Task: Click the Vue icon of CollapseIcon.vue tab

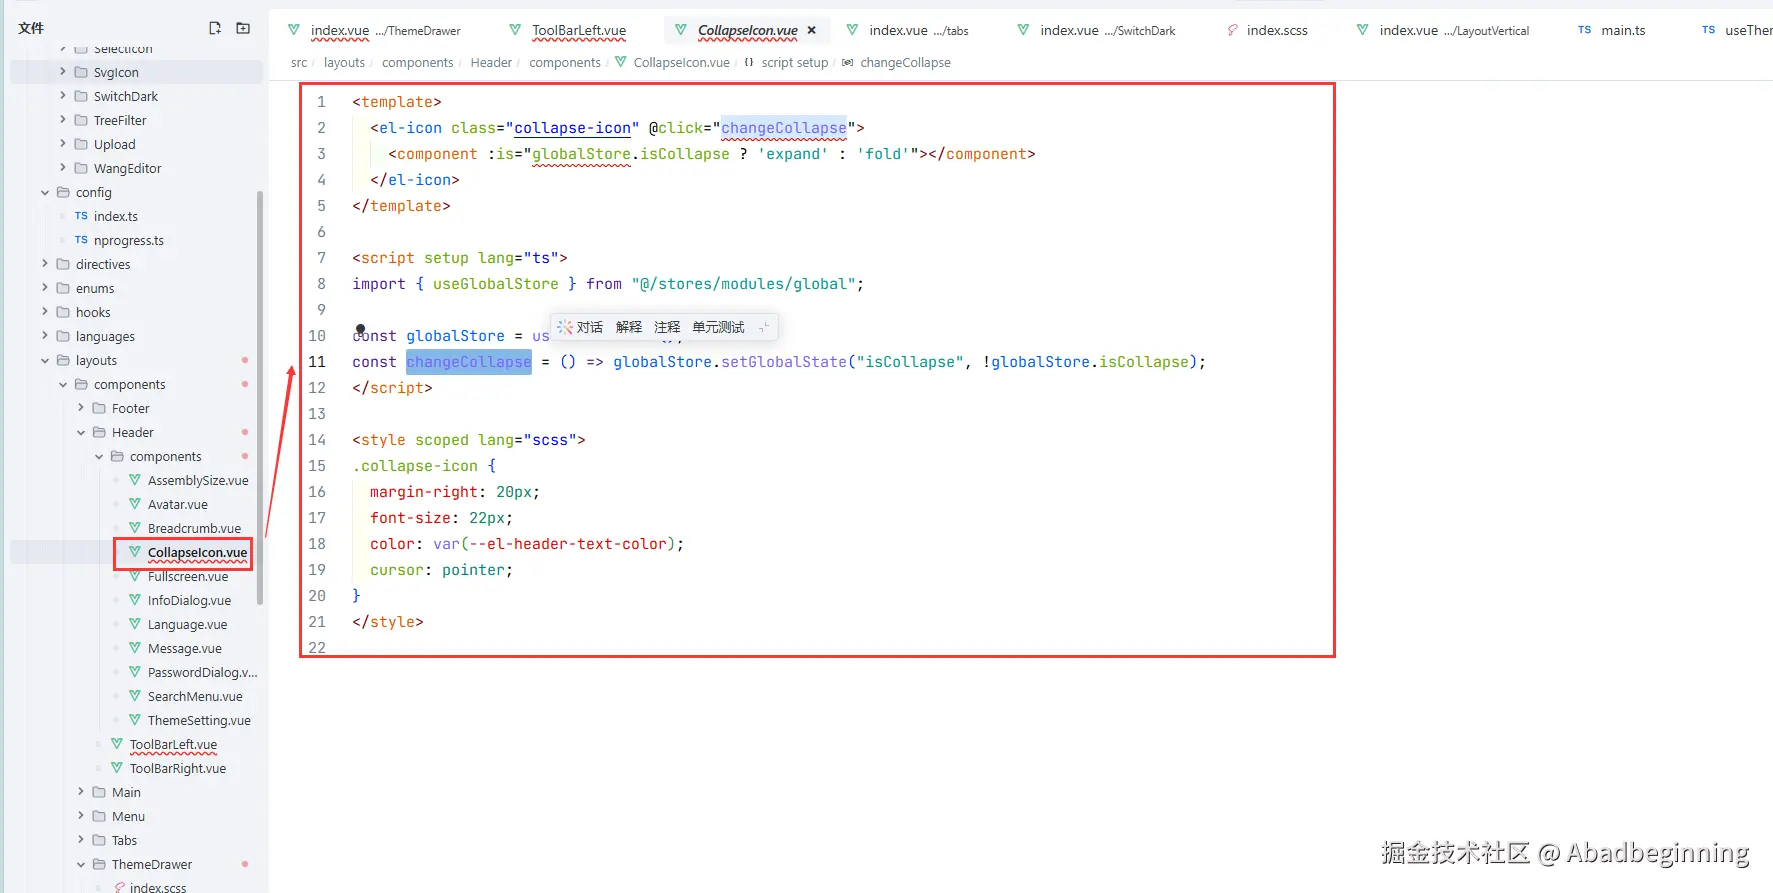Action: [x=680, y=30]
